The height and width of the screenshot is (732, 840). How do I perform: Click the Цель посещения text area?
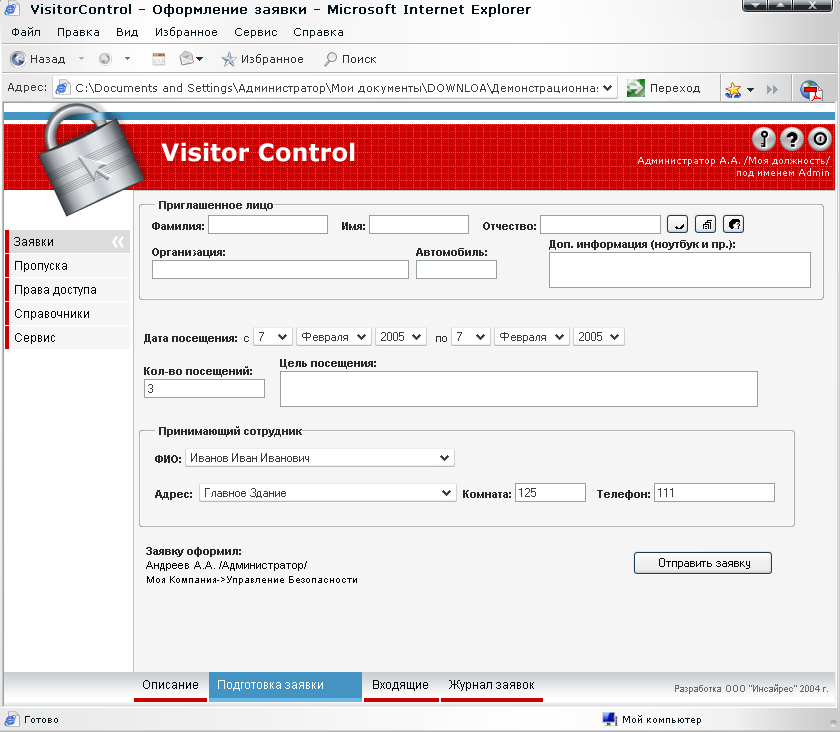[519, 389]
